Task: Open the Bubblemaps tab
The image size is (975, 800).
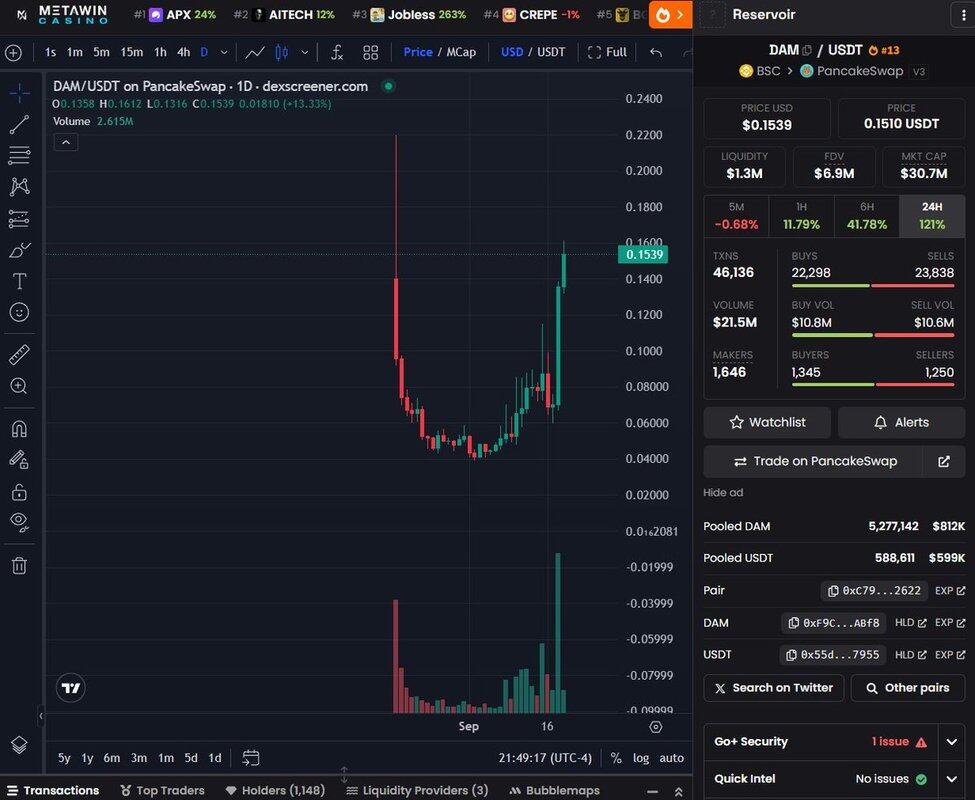Action: pyautogui.click(x=555, y=790)
